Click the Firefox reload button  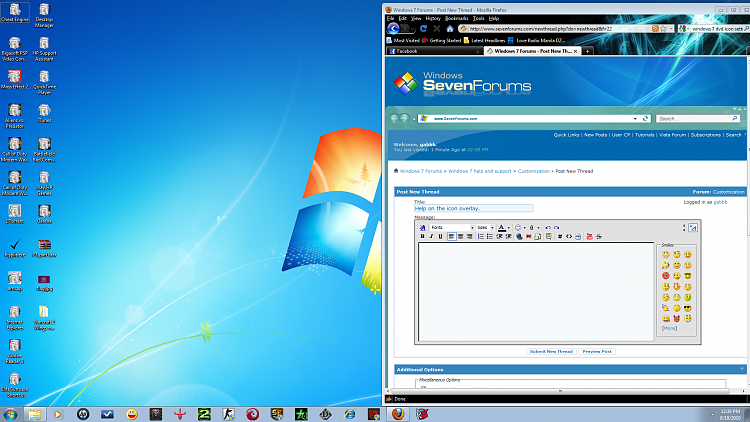pos(423,29)
